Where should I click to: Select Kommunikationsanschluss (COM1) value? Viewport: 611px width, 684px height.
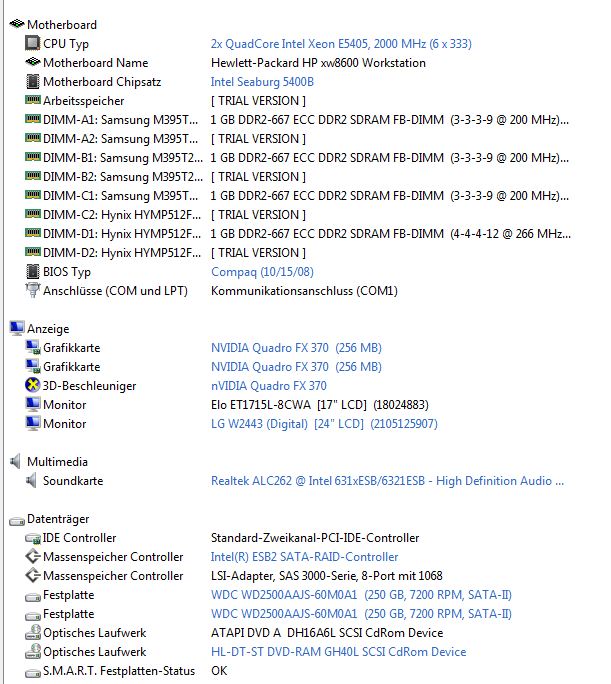pyautogui.click(x=304, y=291)
